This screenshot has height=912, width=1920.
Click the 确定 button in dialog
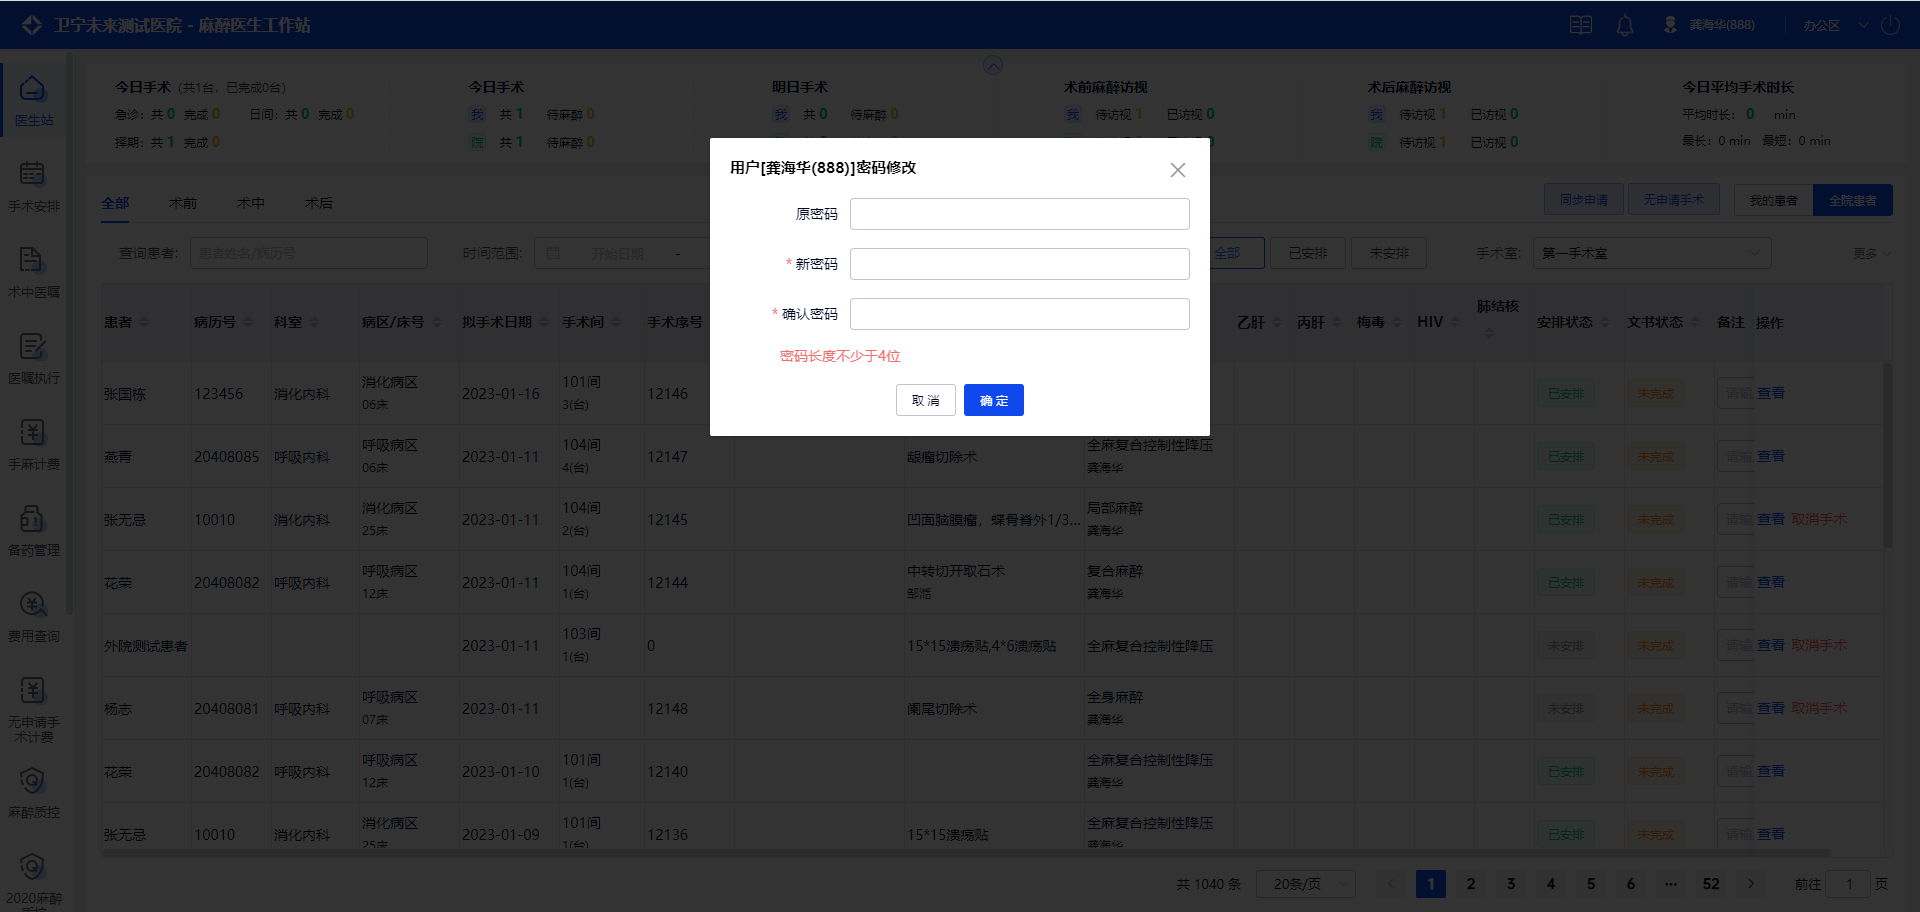click(993, 400)
